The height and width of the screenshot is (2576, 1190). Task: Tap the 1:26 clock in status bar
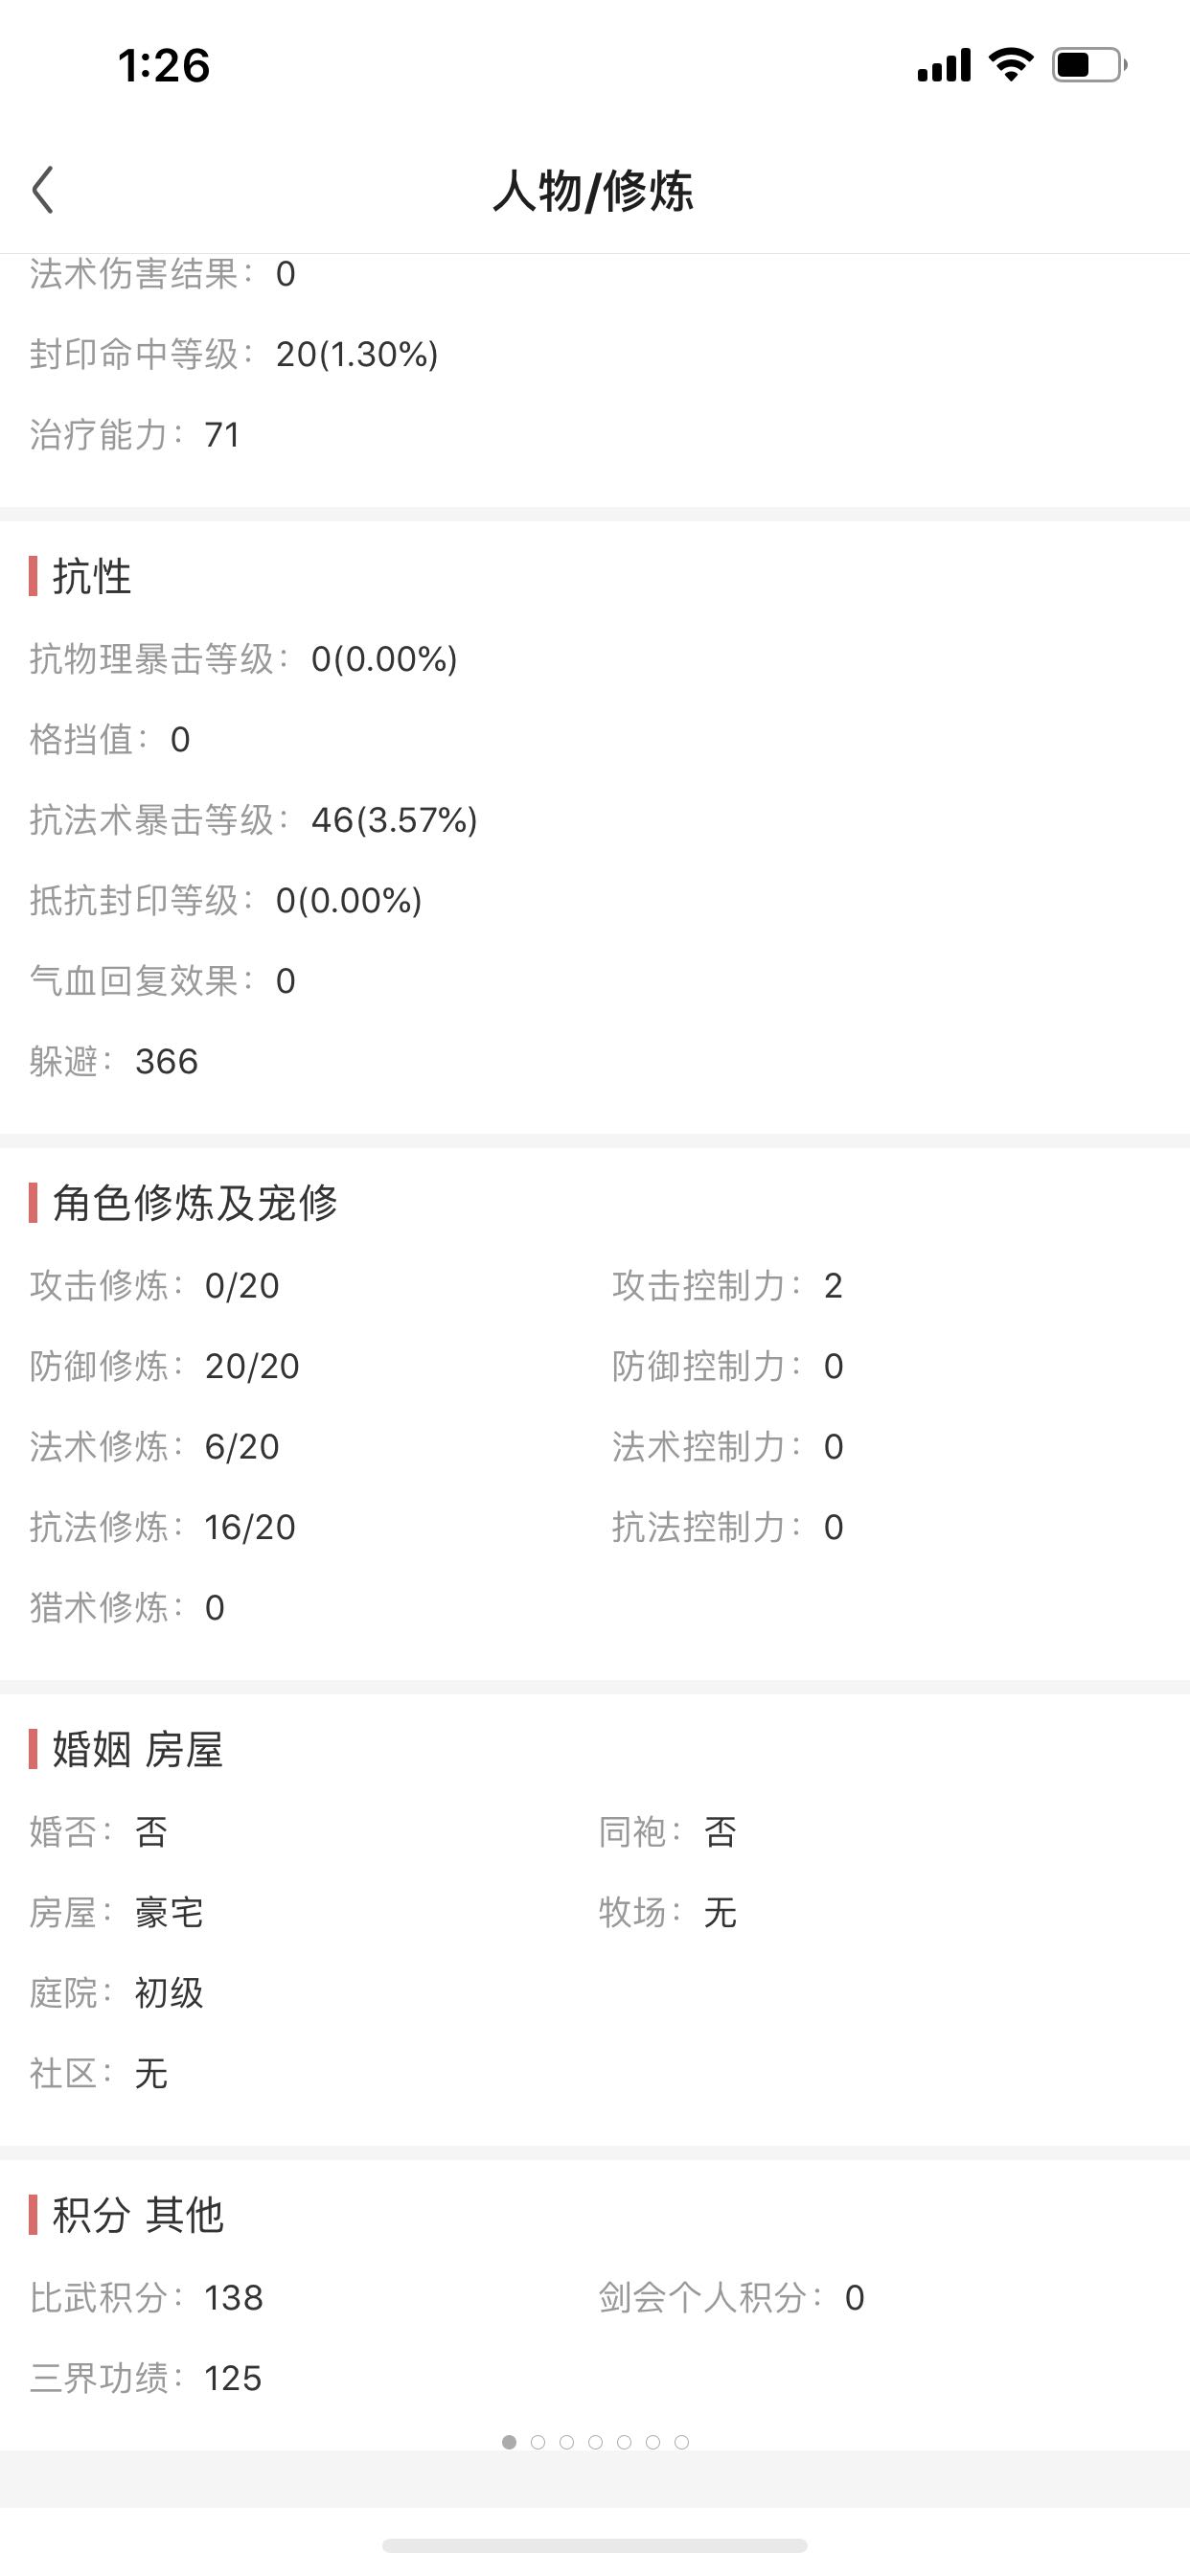click(164, 66)
